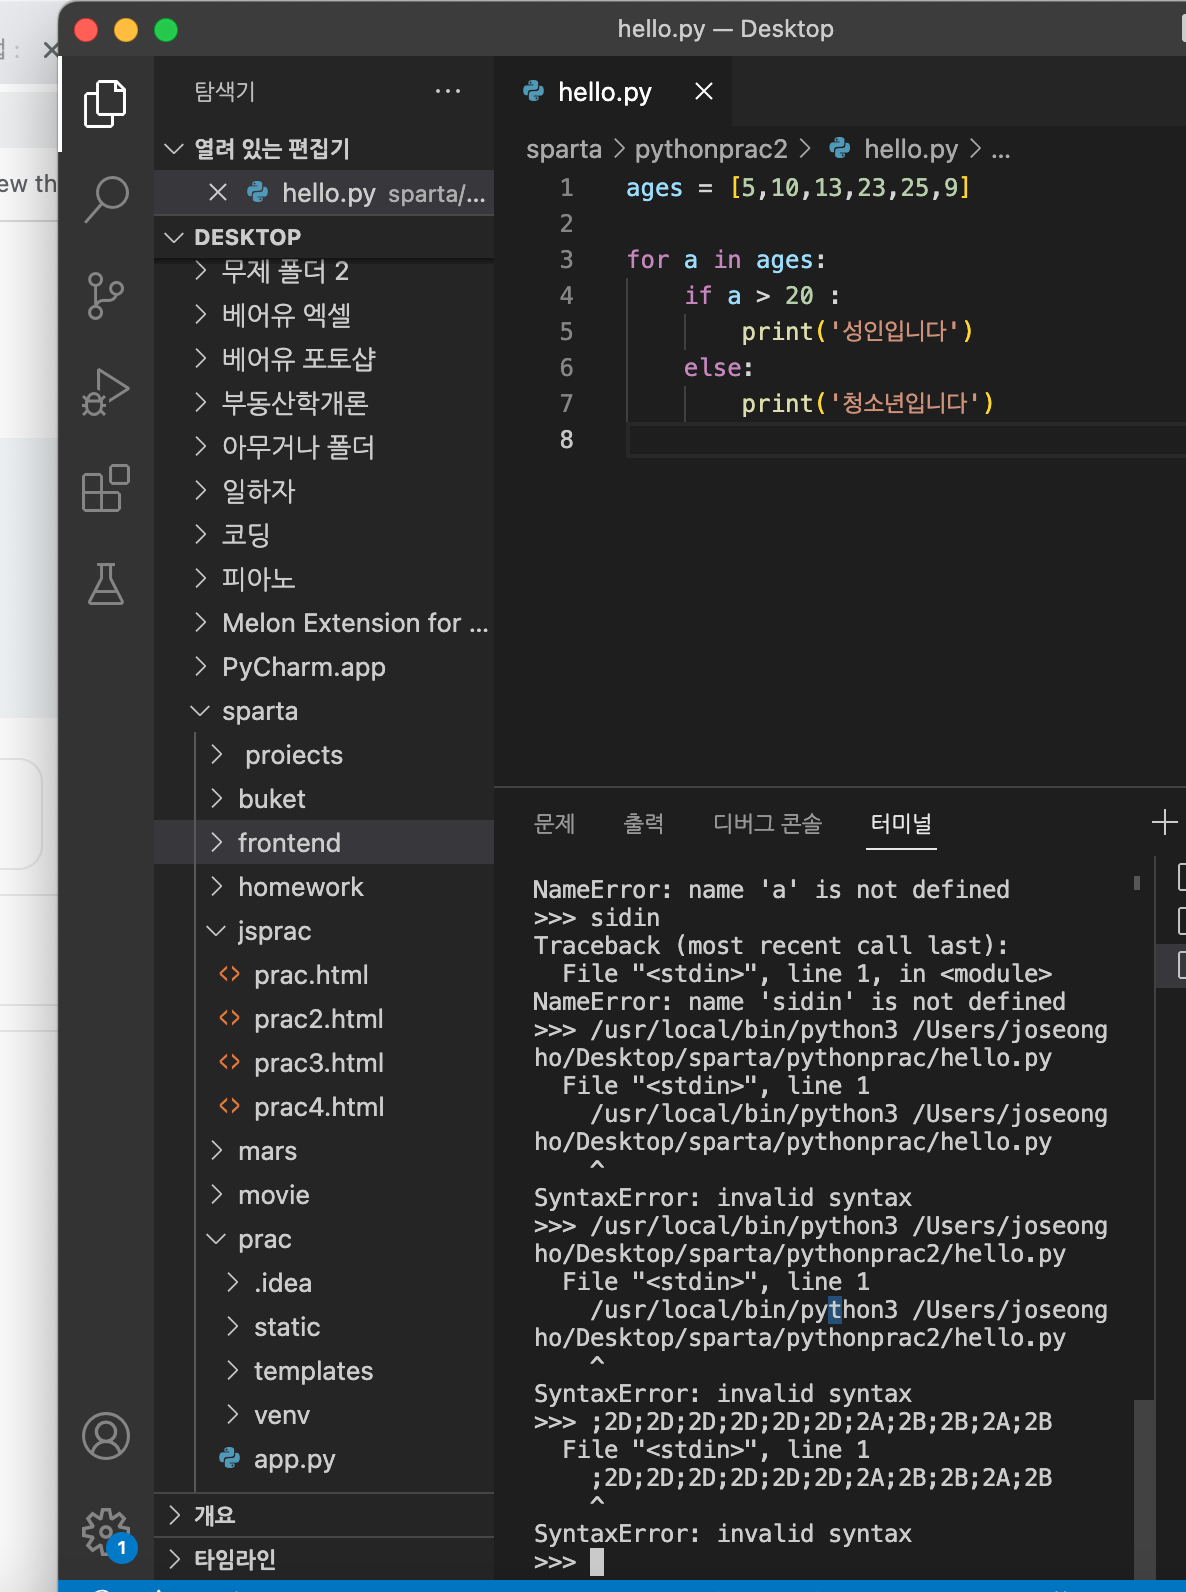Collapse the 열려 있는 편집기 section

click(x=324, y=149)
